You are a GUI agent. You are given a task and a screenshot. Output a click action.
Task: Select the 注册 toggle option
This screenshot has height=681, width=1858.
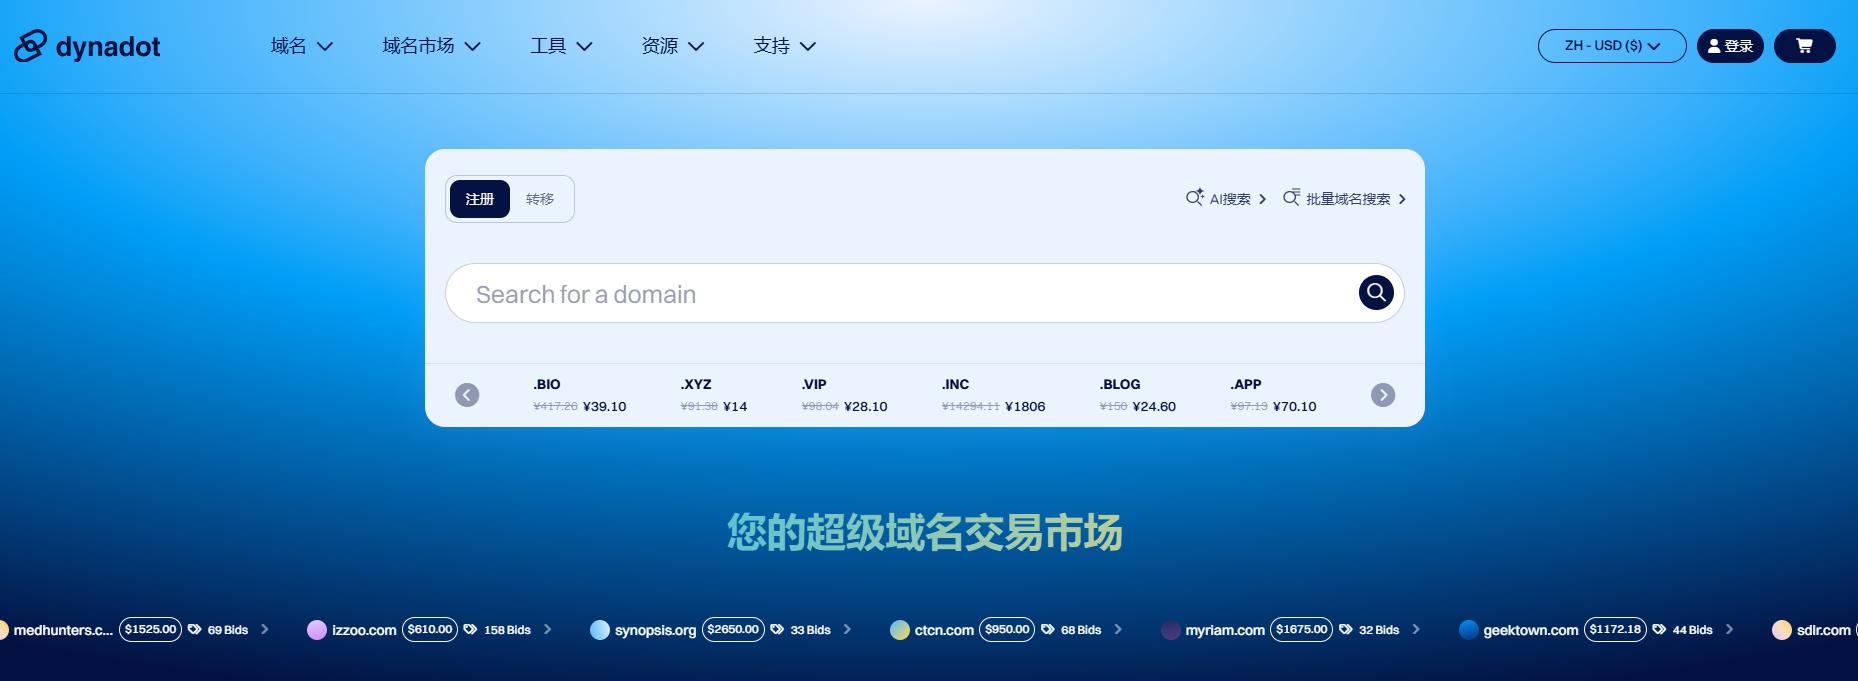click(480, 199)
